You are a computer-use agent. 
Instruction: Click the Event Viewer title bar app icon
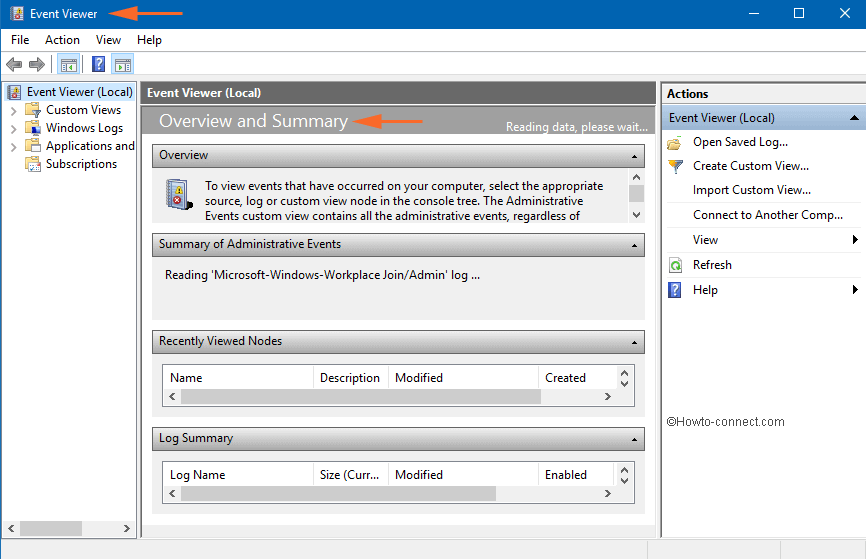[x=17, y=14]
